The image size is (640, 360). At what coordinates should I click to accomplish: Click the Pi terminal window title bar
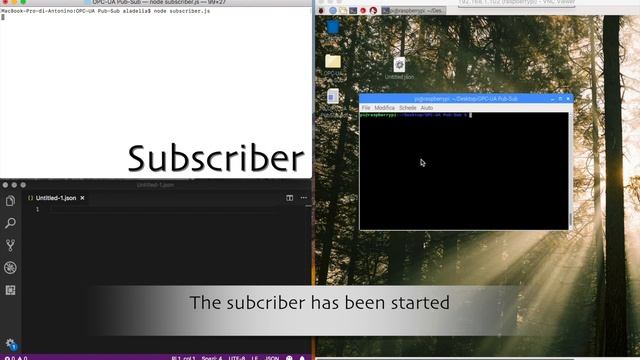click(x=466, y=99)
